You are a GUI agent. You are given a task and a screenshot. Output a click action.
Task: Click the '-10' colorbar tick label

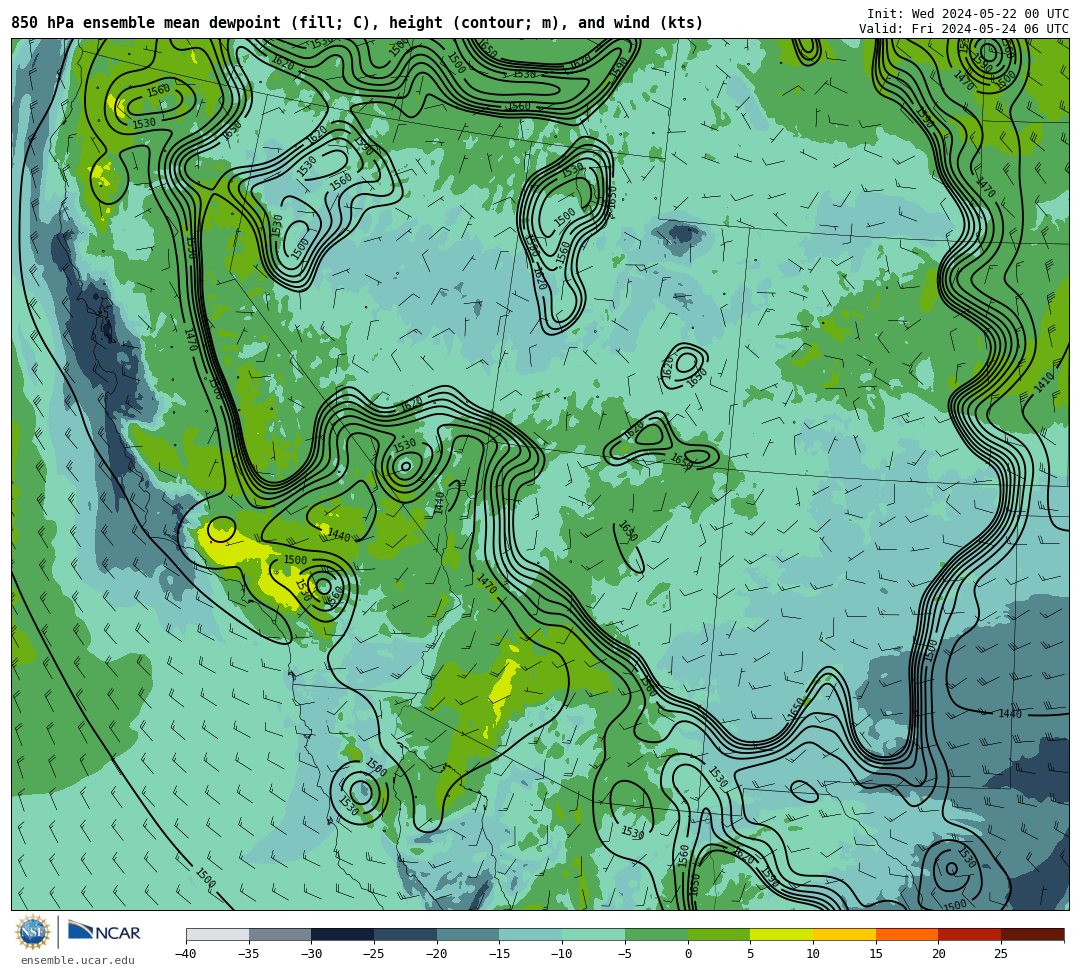[x=562, y=954]
